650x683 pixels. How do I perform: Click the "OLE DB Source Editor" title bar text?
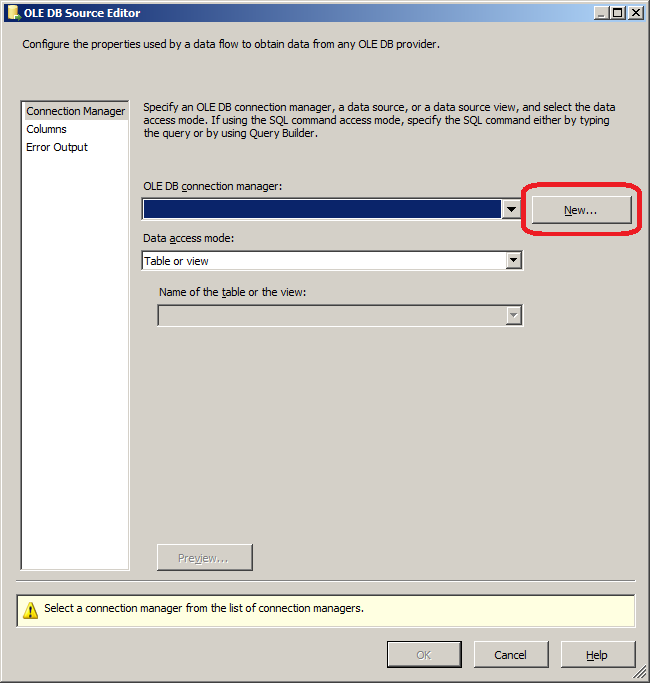[x=87, y=13]
